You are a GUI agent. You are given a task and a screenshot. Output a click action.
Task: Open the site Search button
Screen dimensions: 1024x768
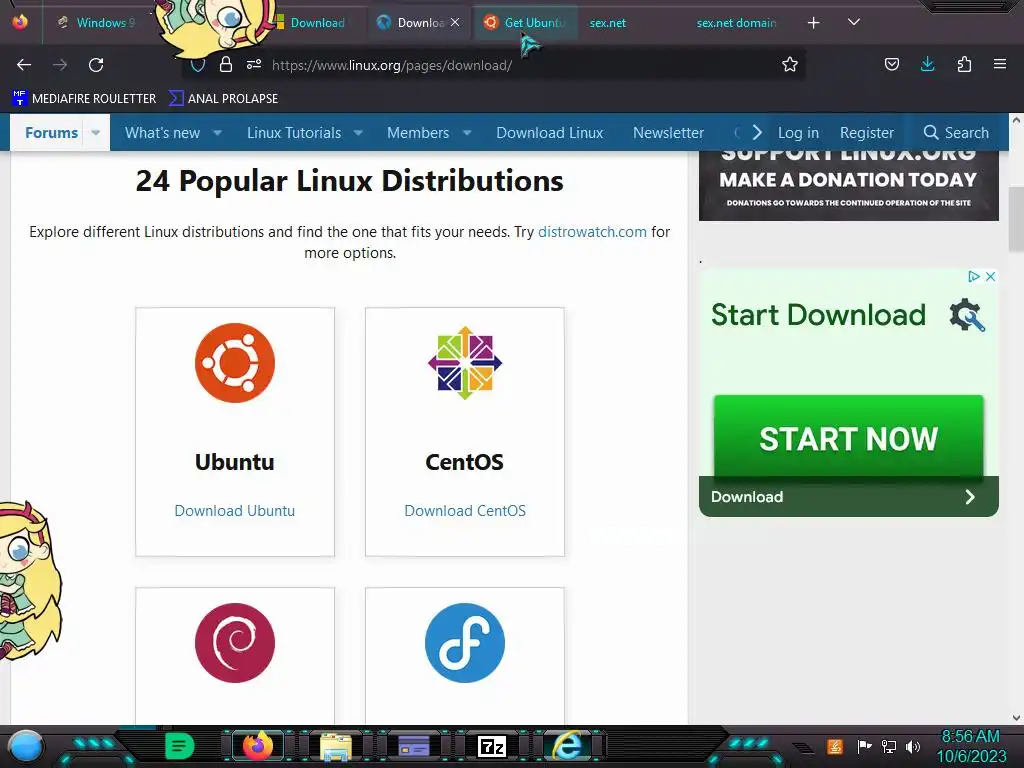(x=956, y=133)
